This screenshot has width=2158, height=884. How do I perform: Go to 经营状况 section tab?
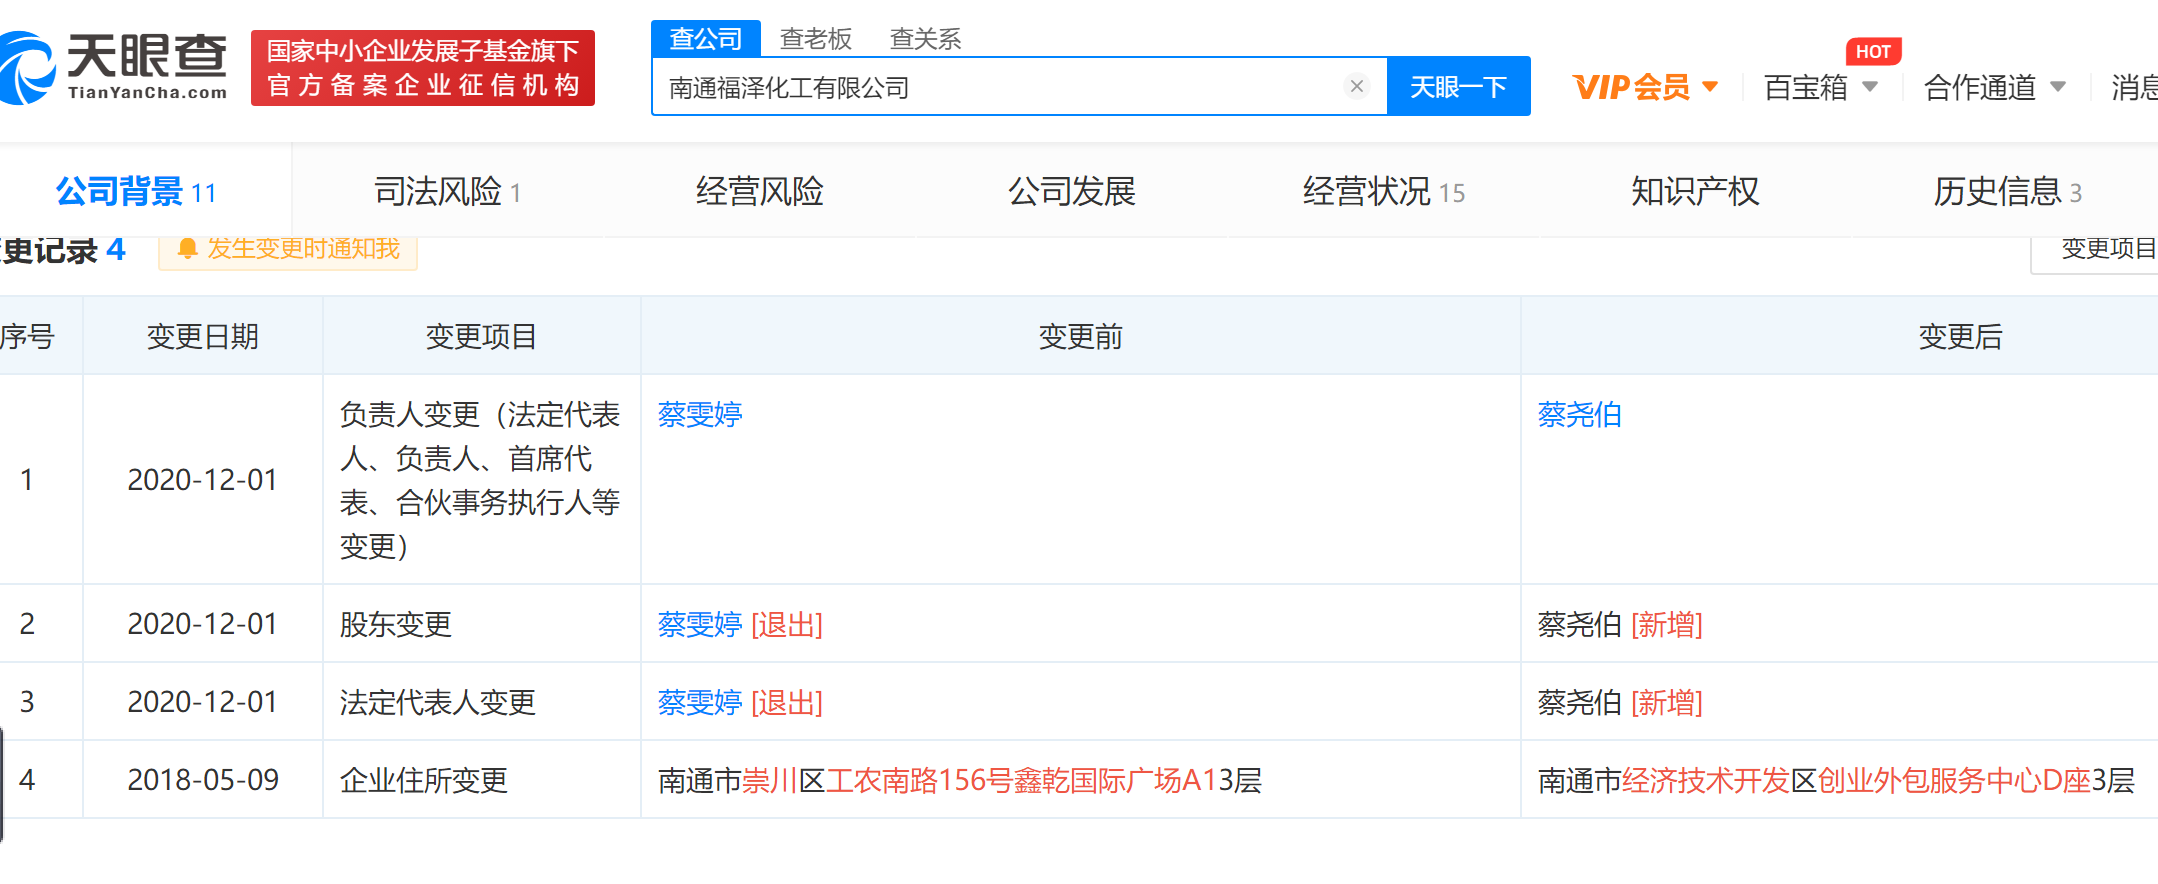pyautogui.click(x=1383, y=191)
